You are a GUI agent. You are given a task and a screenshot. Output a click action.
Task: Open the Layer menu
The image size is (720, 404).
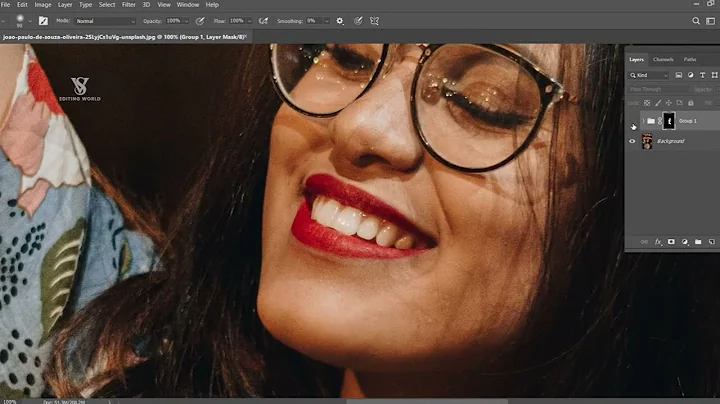(x=65, y=5)
